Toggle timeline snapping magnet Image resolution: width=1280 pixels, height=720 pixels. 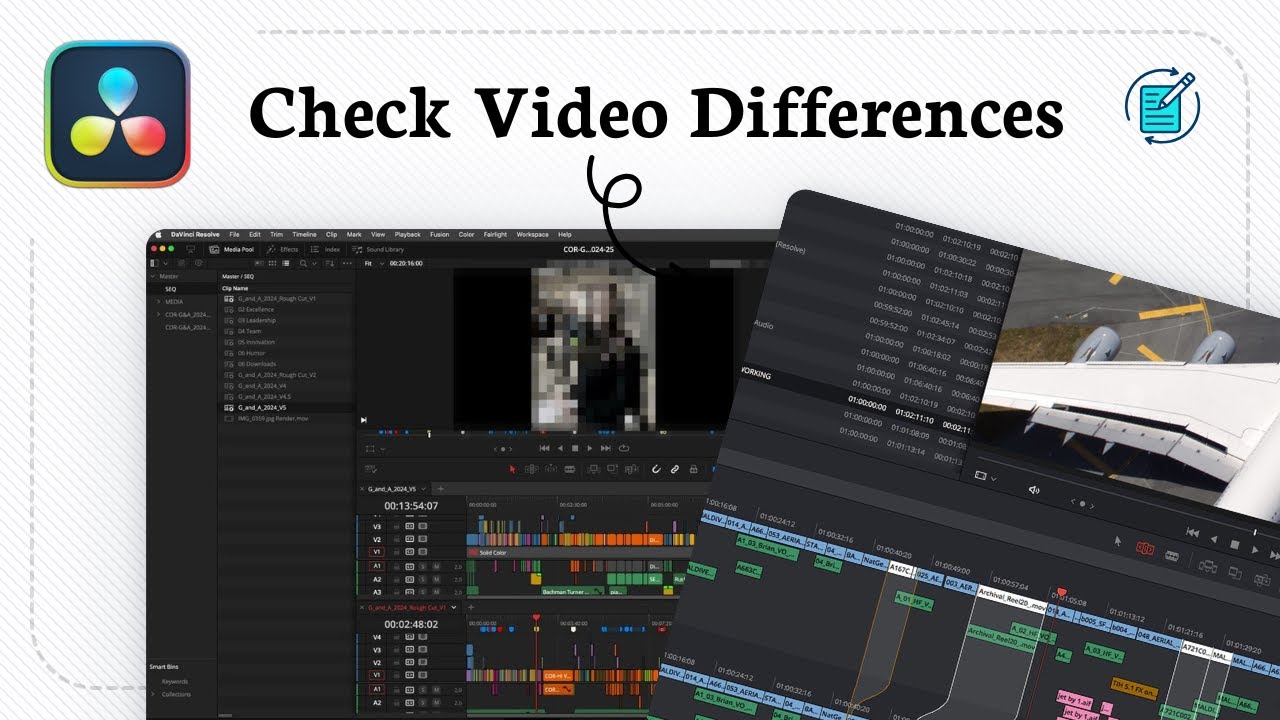[x=656, y=469]
